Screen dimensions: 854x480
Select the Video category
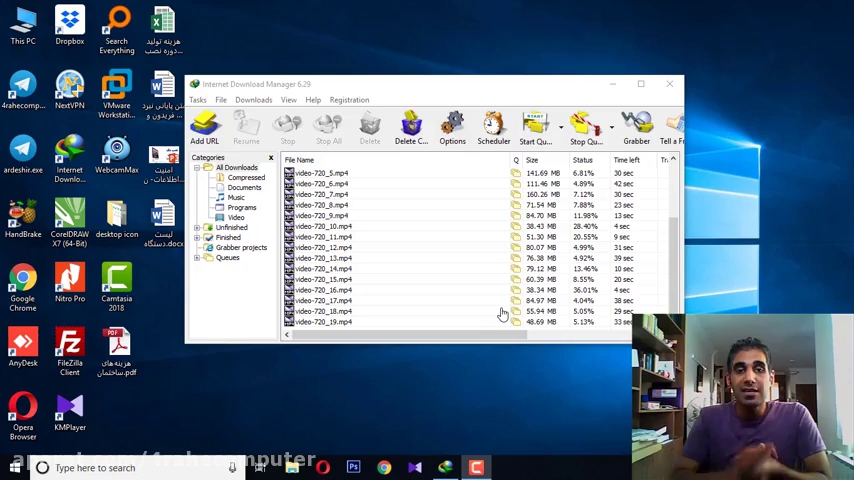pyautogui.click(x=236, y=218)
